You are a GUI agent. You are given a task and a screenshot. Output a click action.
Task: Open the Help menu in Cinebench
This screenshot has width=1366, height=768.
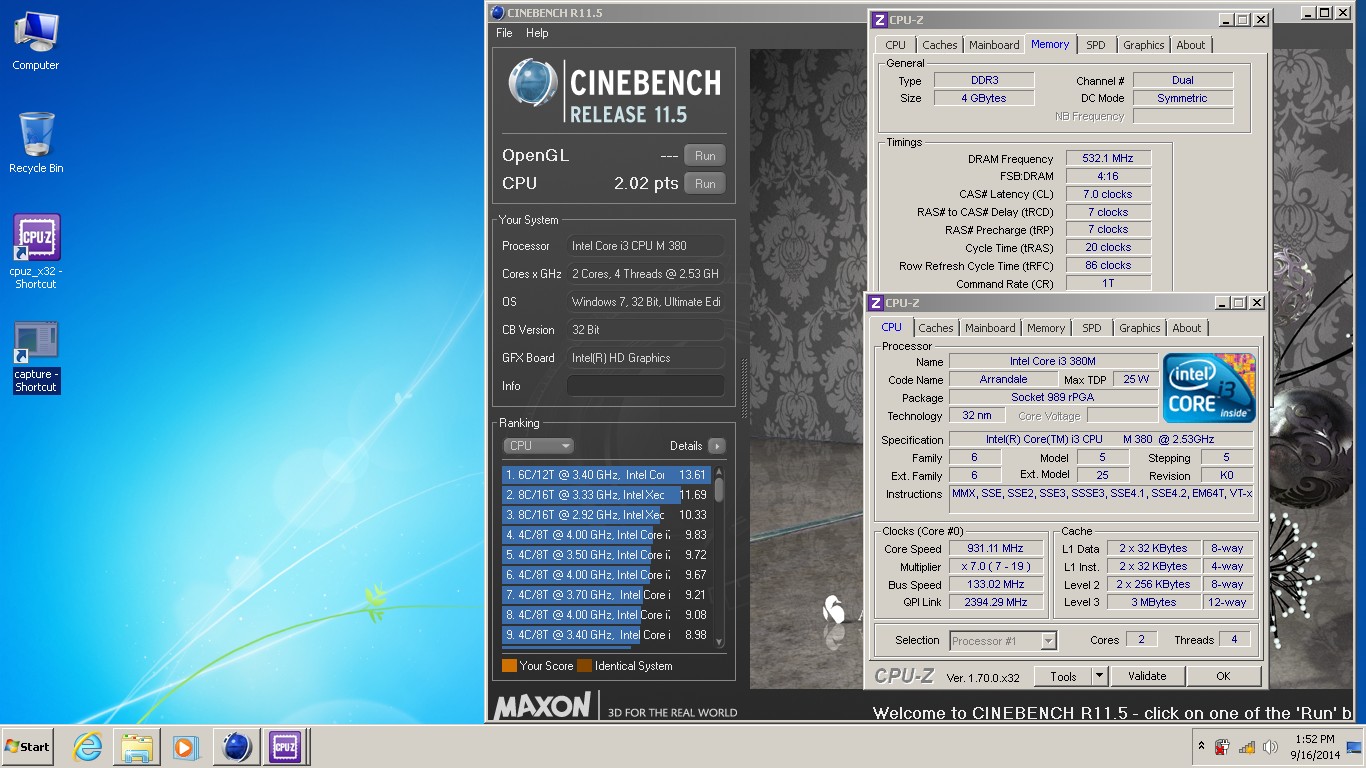pyautogui.click(x=537, y=33)
